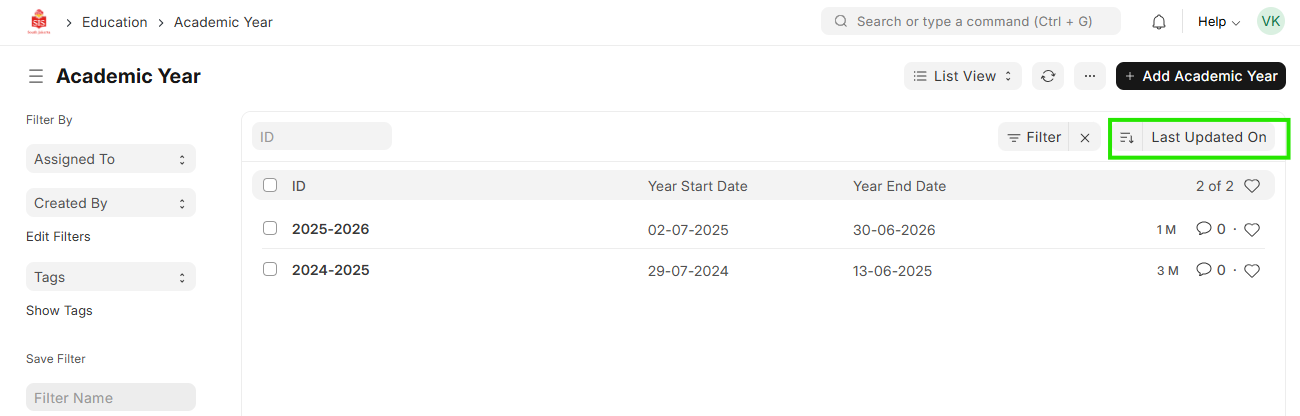The image size is (1300, 416).
Task: Open comments for the 2024-2025 row
Action: click(1210, 270)
